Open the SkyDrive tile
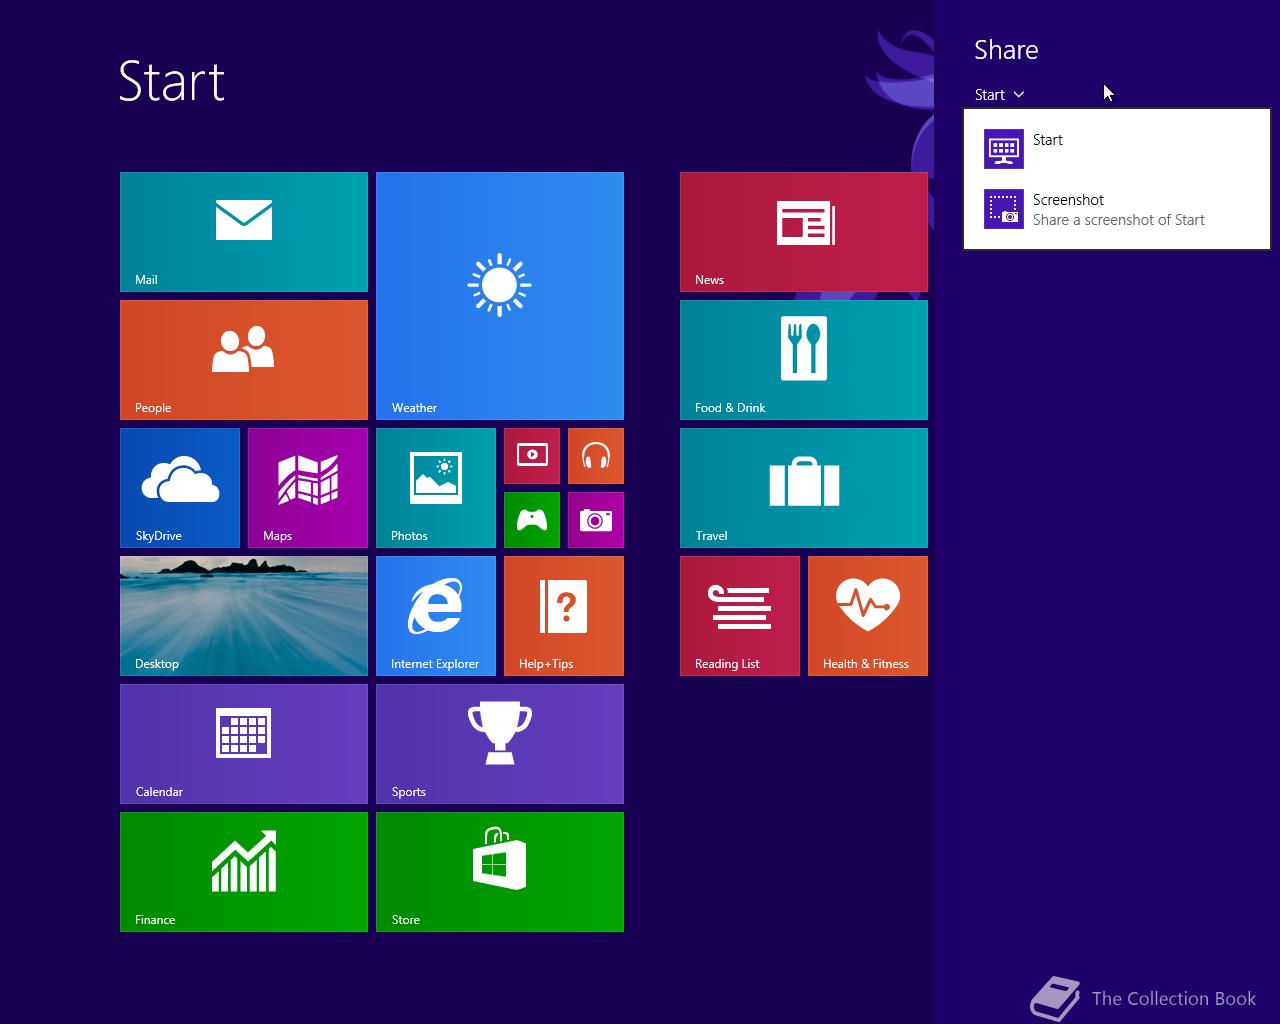The width and height of the screenshot is (1280, 1024). 180,488
